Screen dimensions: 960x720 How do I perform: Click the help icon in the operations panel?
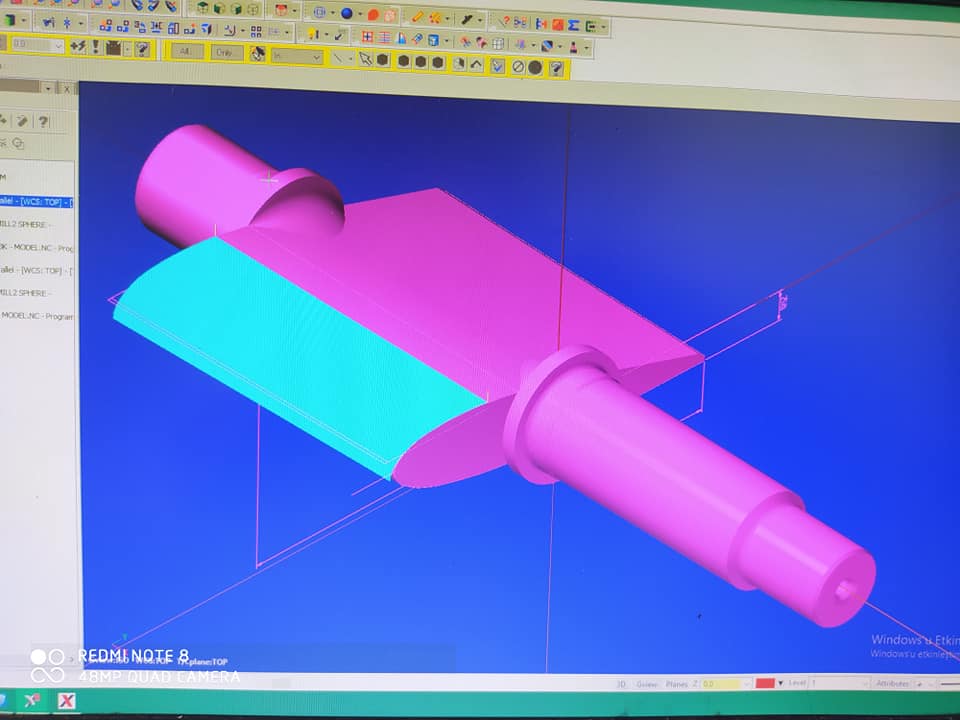pyautogui.click(x=43, y=122)
